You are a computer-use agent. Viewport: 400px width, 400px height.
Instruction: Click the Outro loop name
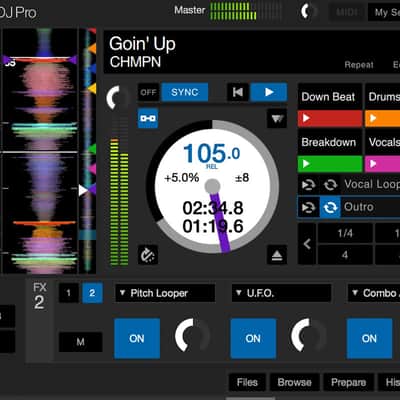[x=359, y=207]
